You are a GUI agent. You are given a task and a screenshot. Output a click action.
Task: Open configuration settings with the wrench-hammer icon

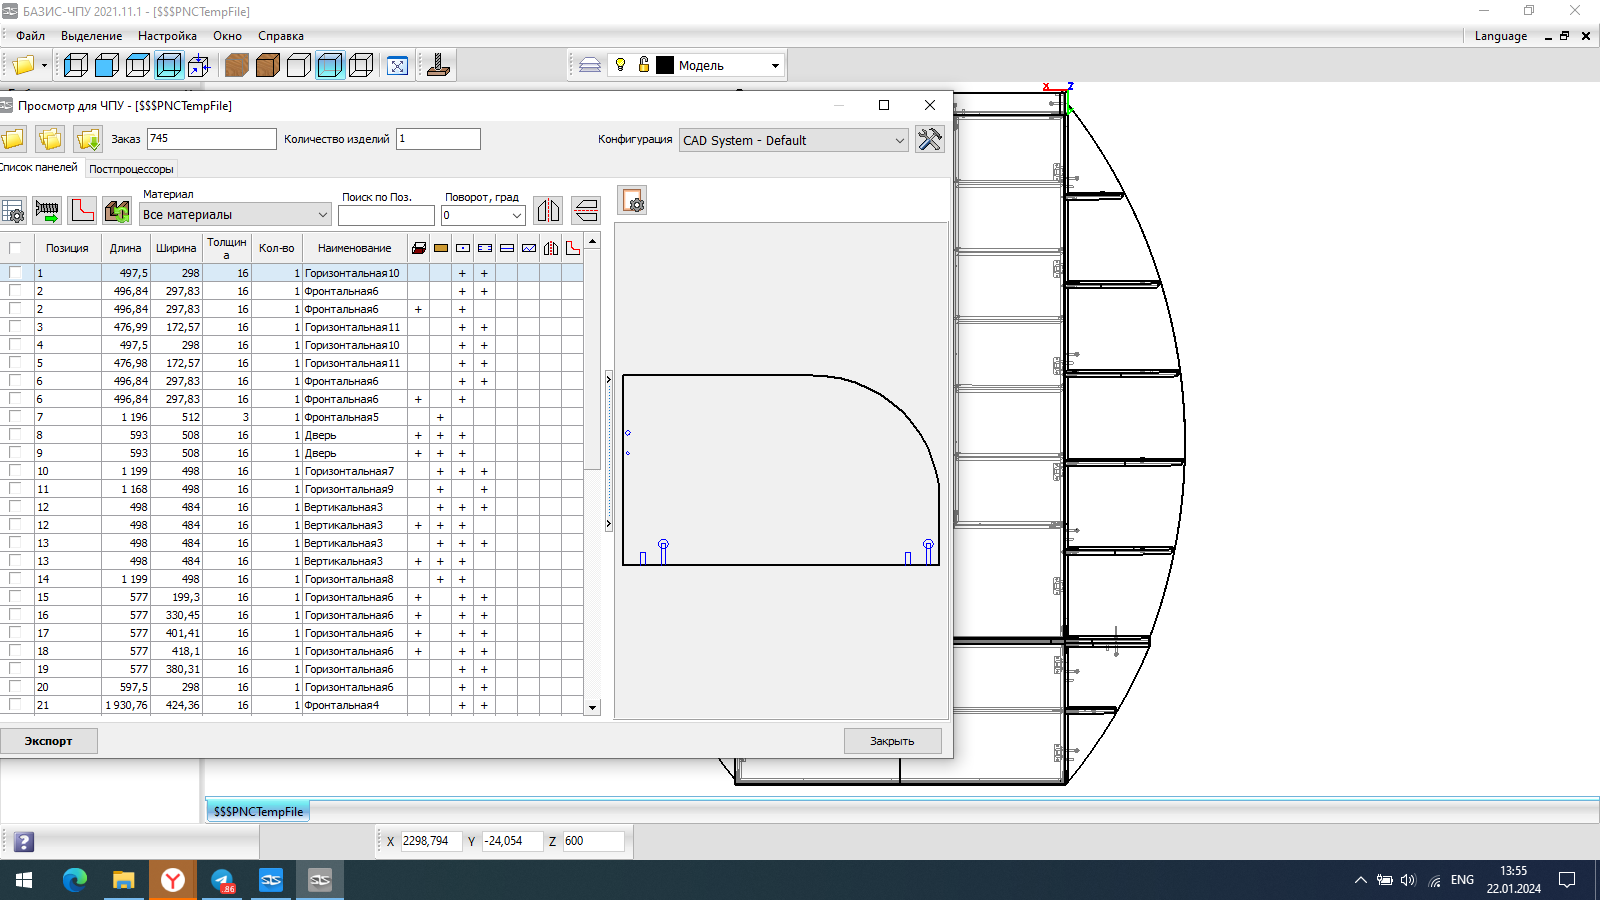tap(929, 140)
